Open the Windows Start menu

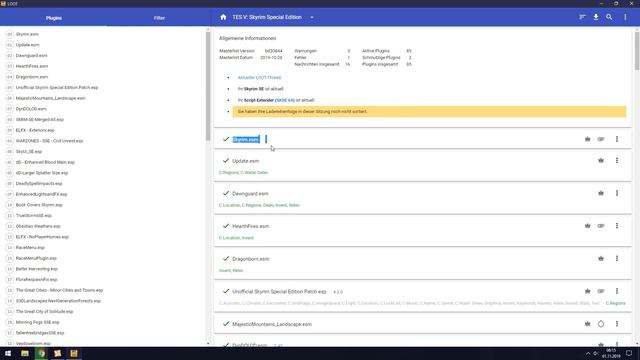pos(8,353)
